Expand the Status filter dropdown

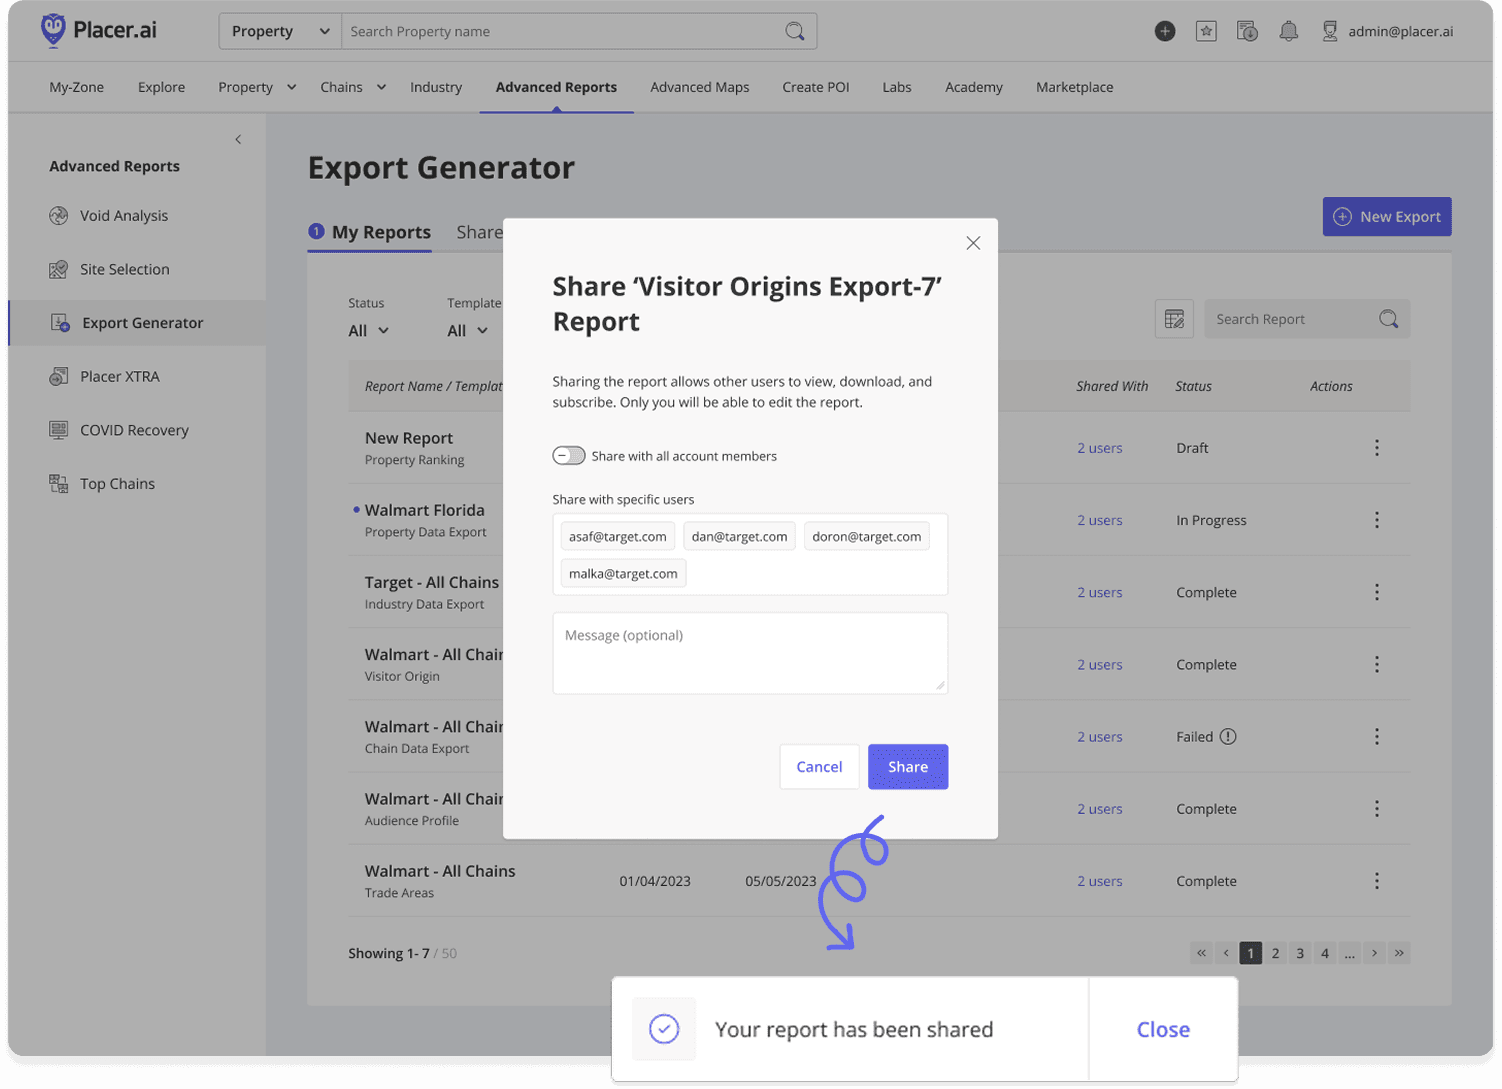point(369,330)
